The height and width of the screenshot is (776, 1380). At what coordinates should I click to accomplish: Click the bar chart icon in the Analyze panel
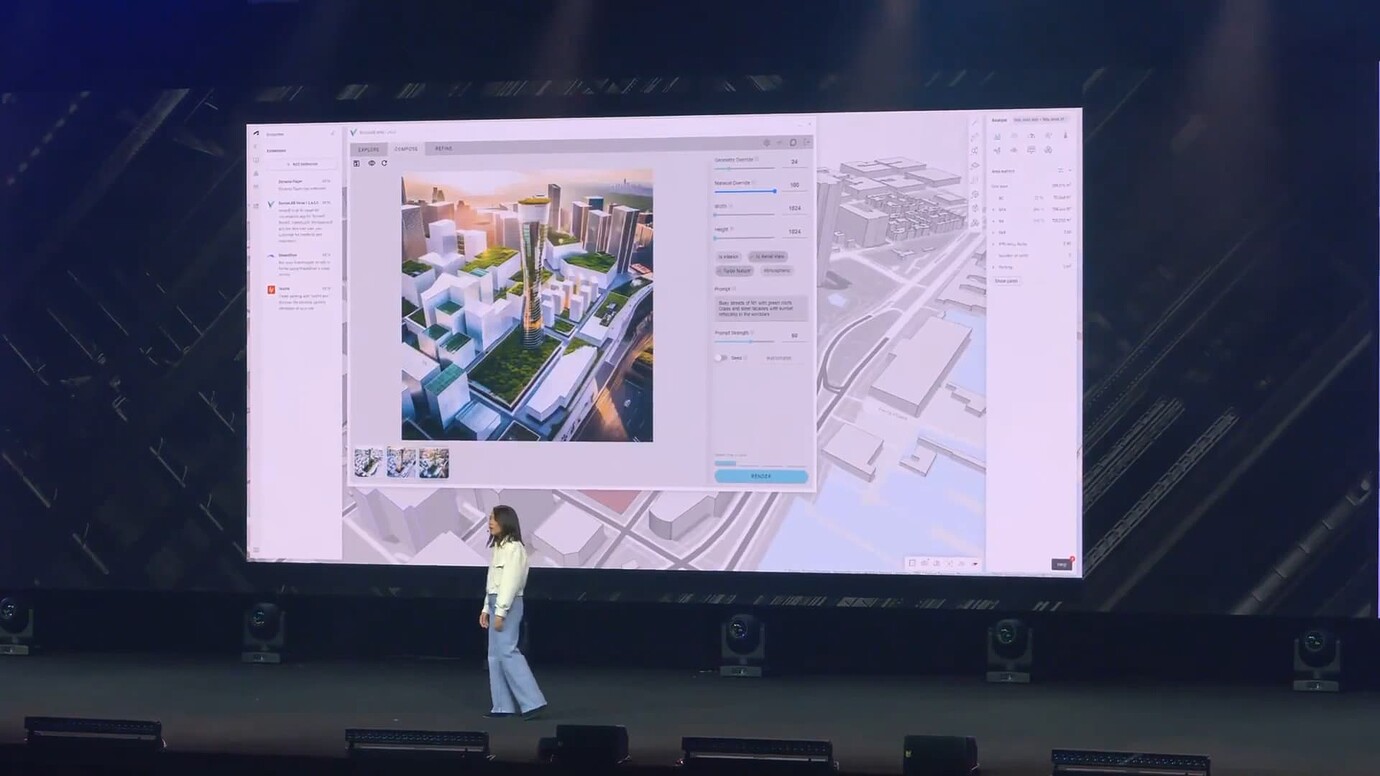coord(997,135)
